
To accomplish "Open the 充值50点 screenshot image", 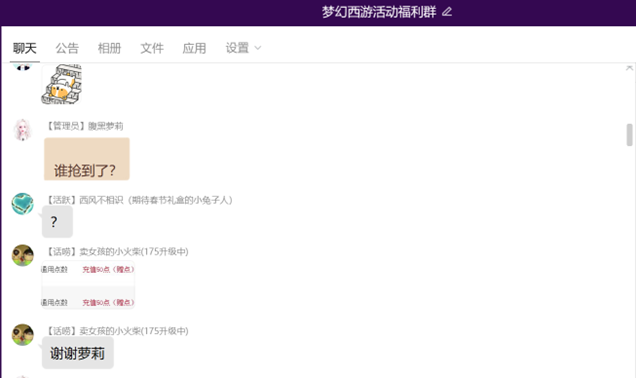I will tap(88, 286).
